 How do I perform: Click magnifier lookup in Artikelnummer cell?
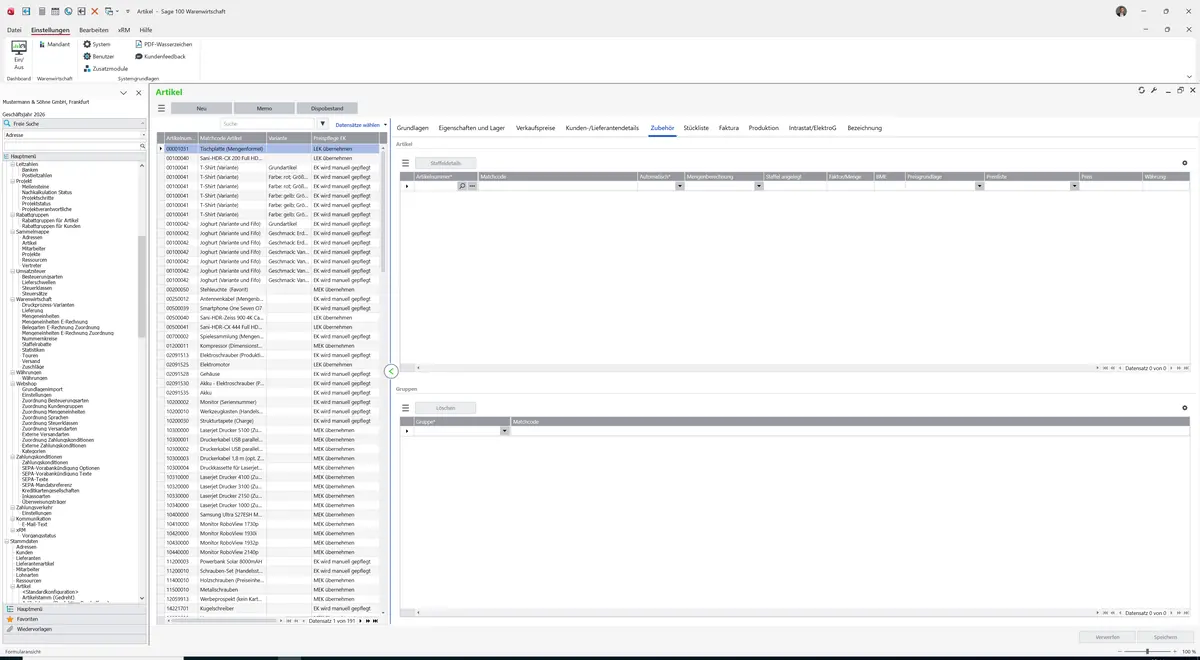(x=462, y=186)
